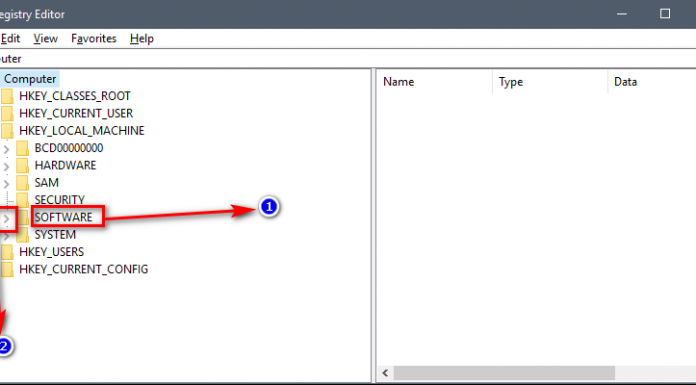Viewport: 696px width, 385px height.
Task: Open the Help menu
Action: pos(142,39)
